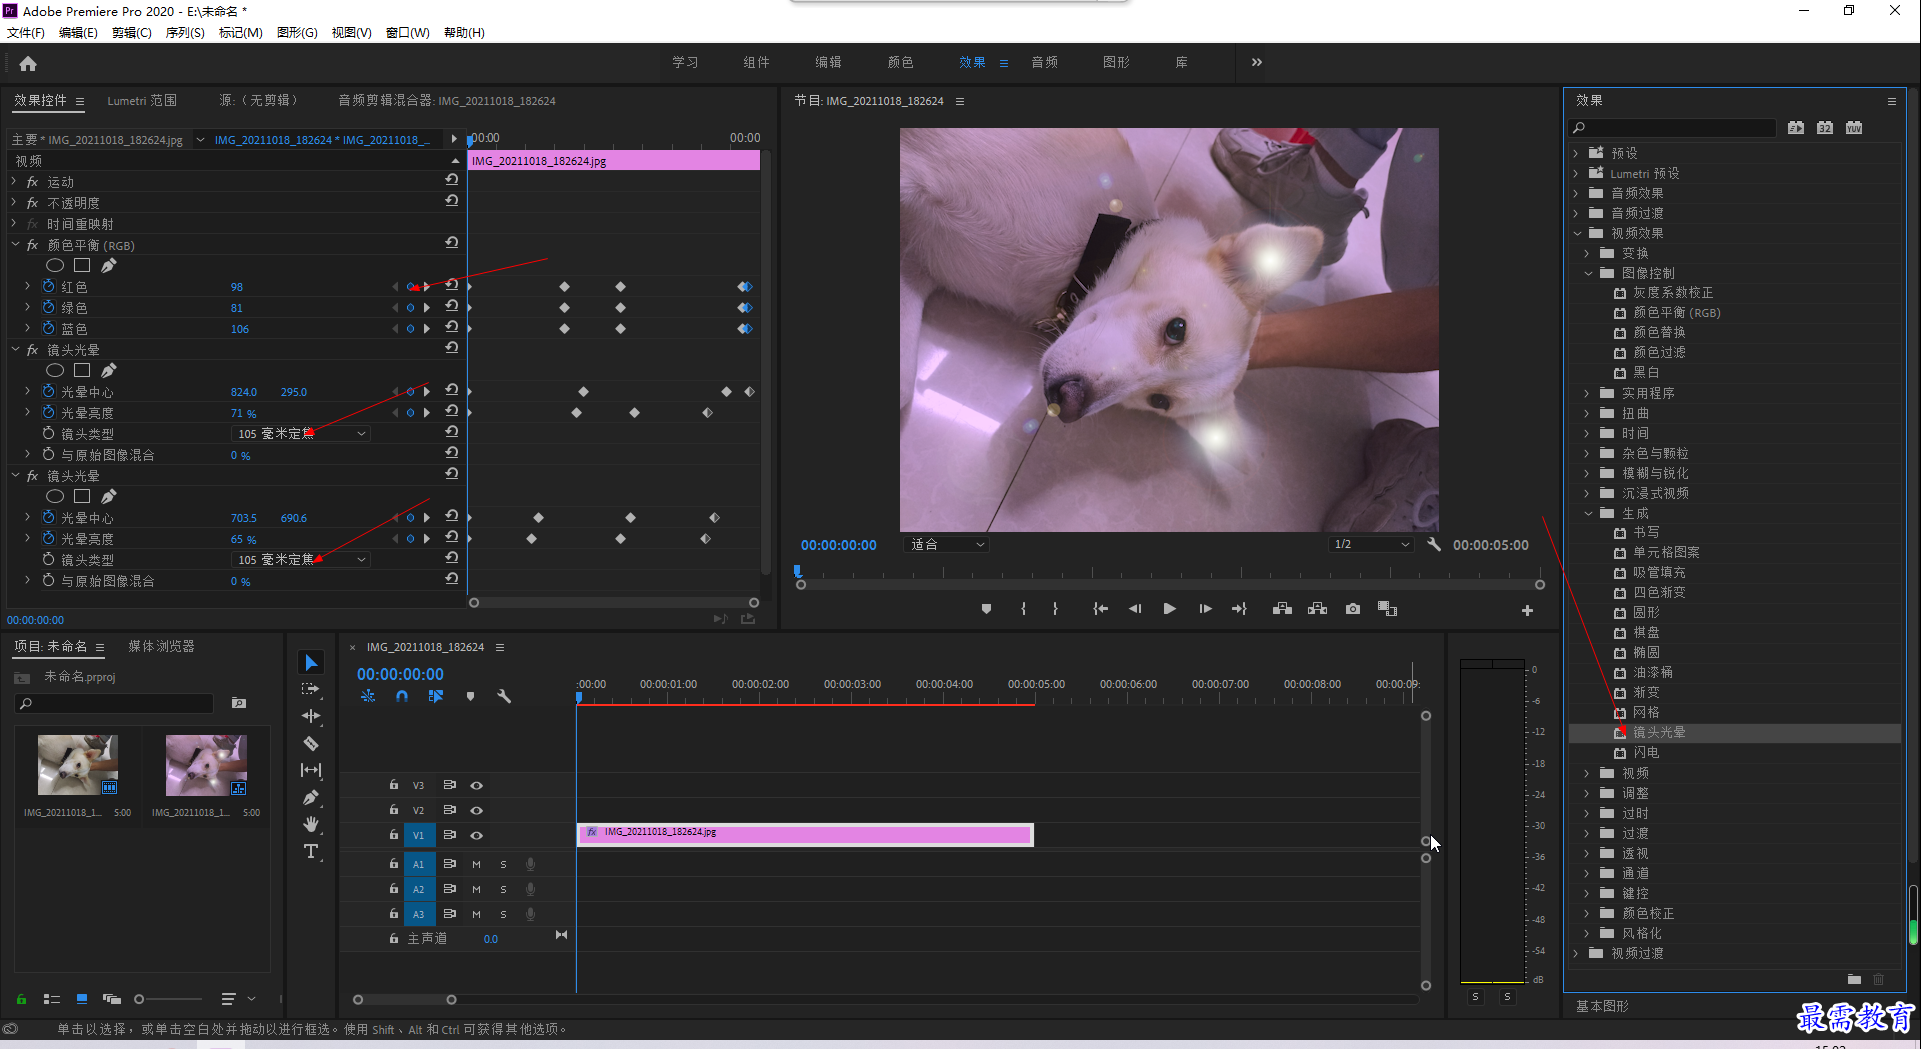Toggle snap in timeline magnet icon
The width and height of the screenshot is (1921, 1049).
point(402,696)
